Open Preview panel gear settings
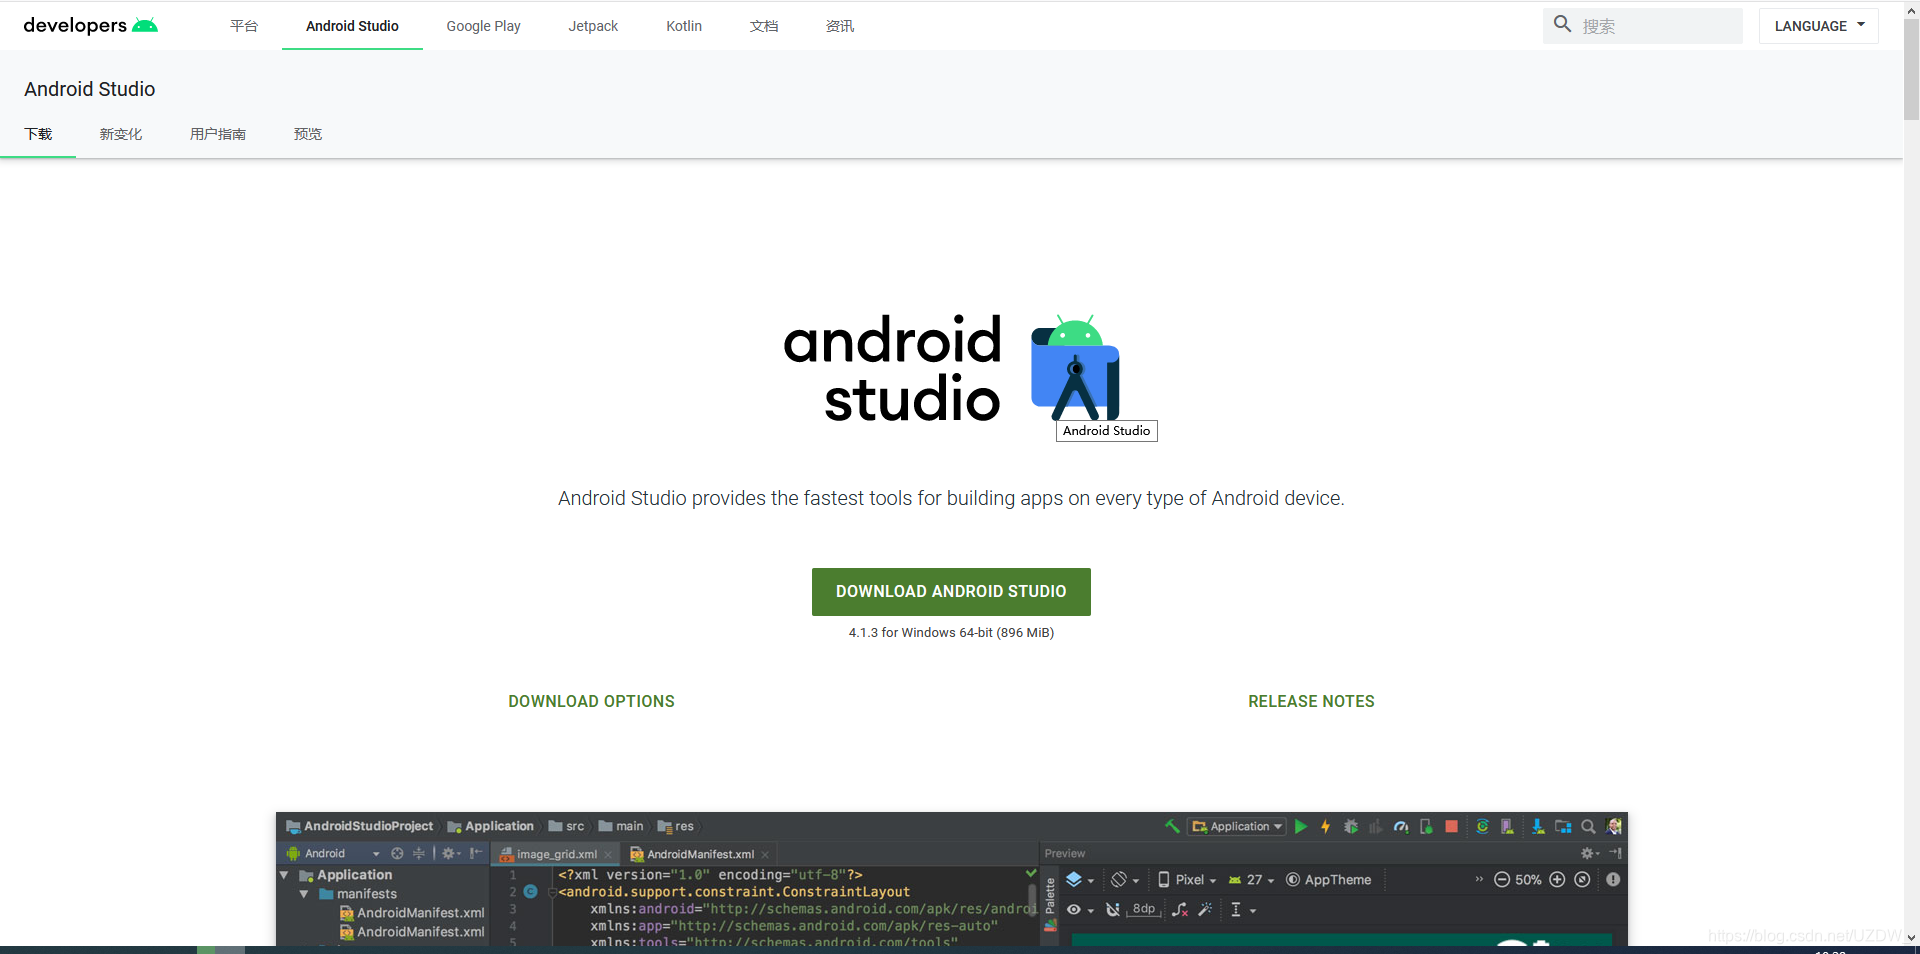The height and width of the screenshot is (954, 1920). [1589, 853]
